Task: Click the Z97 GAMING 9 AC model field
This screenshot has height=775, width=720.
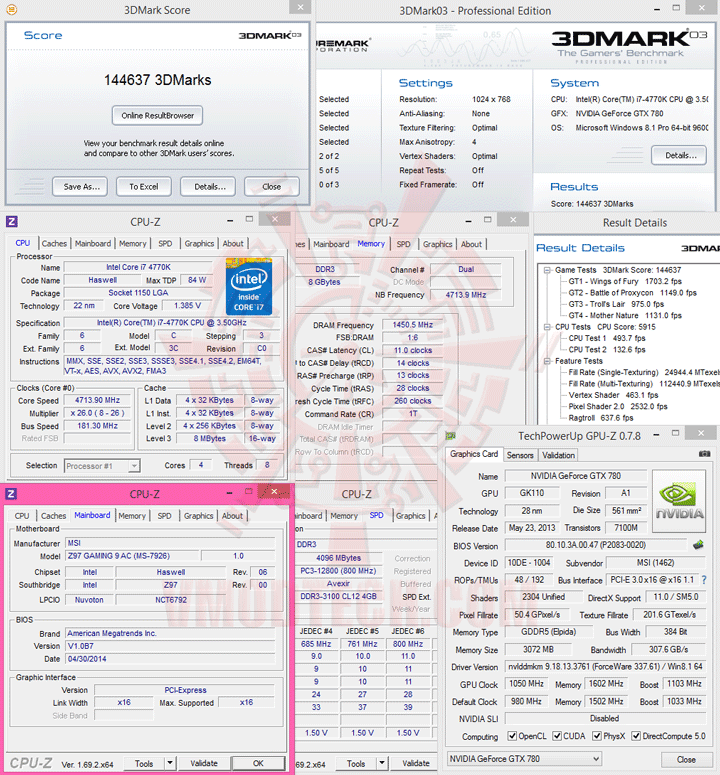Action: 133,556
